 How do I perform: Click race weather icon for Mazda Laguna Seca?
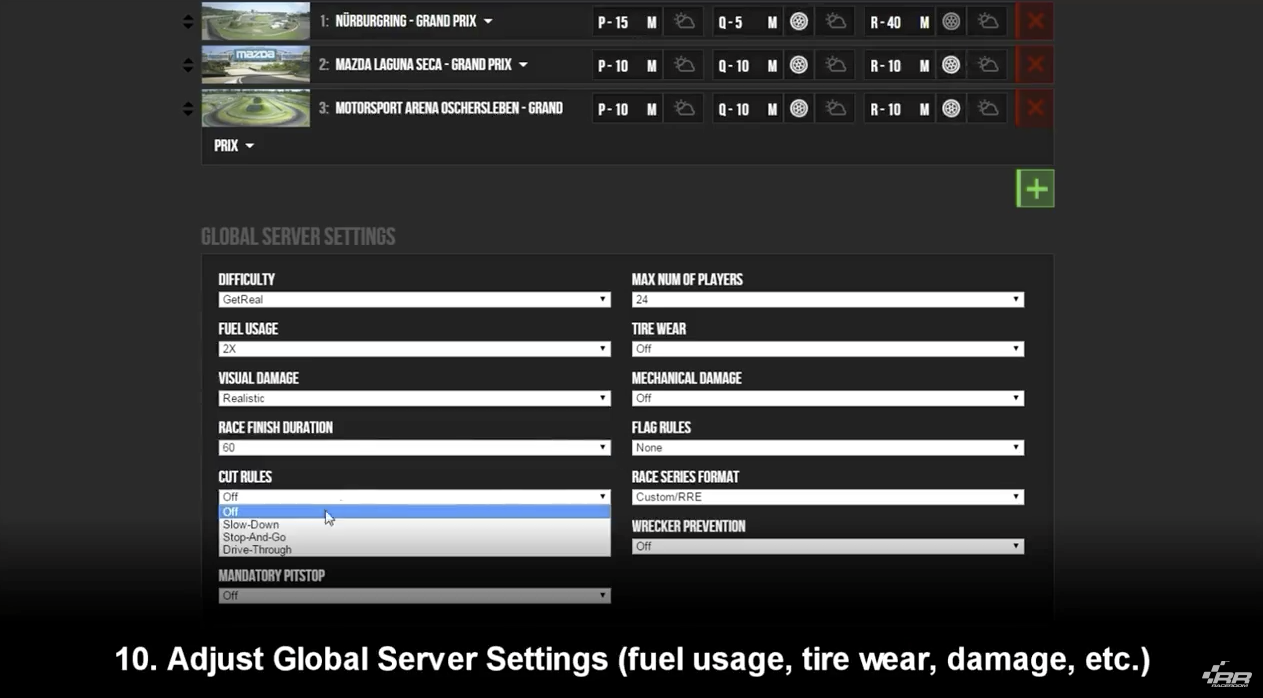pos(988,65)
